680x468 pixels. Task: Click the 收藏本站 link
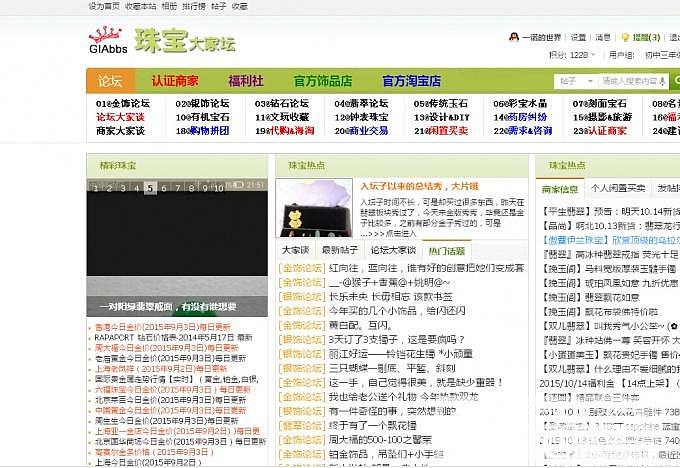coord(141,7)
